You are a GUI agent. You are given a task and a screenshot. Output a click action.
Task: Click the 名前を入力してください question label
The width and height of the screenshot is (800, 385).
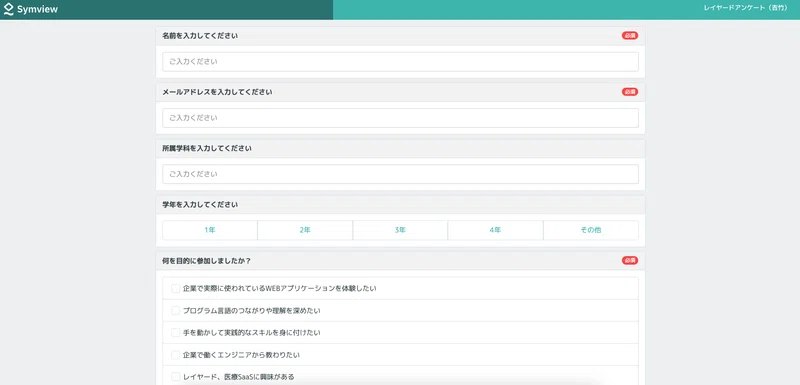pos(200,36)
